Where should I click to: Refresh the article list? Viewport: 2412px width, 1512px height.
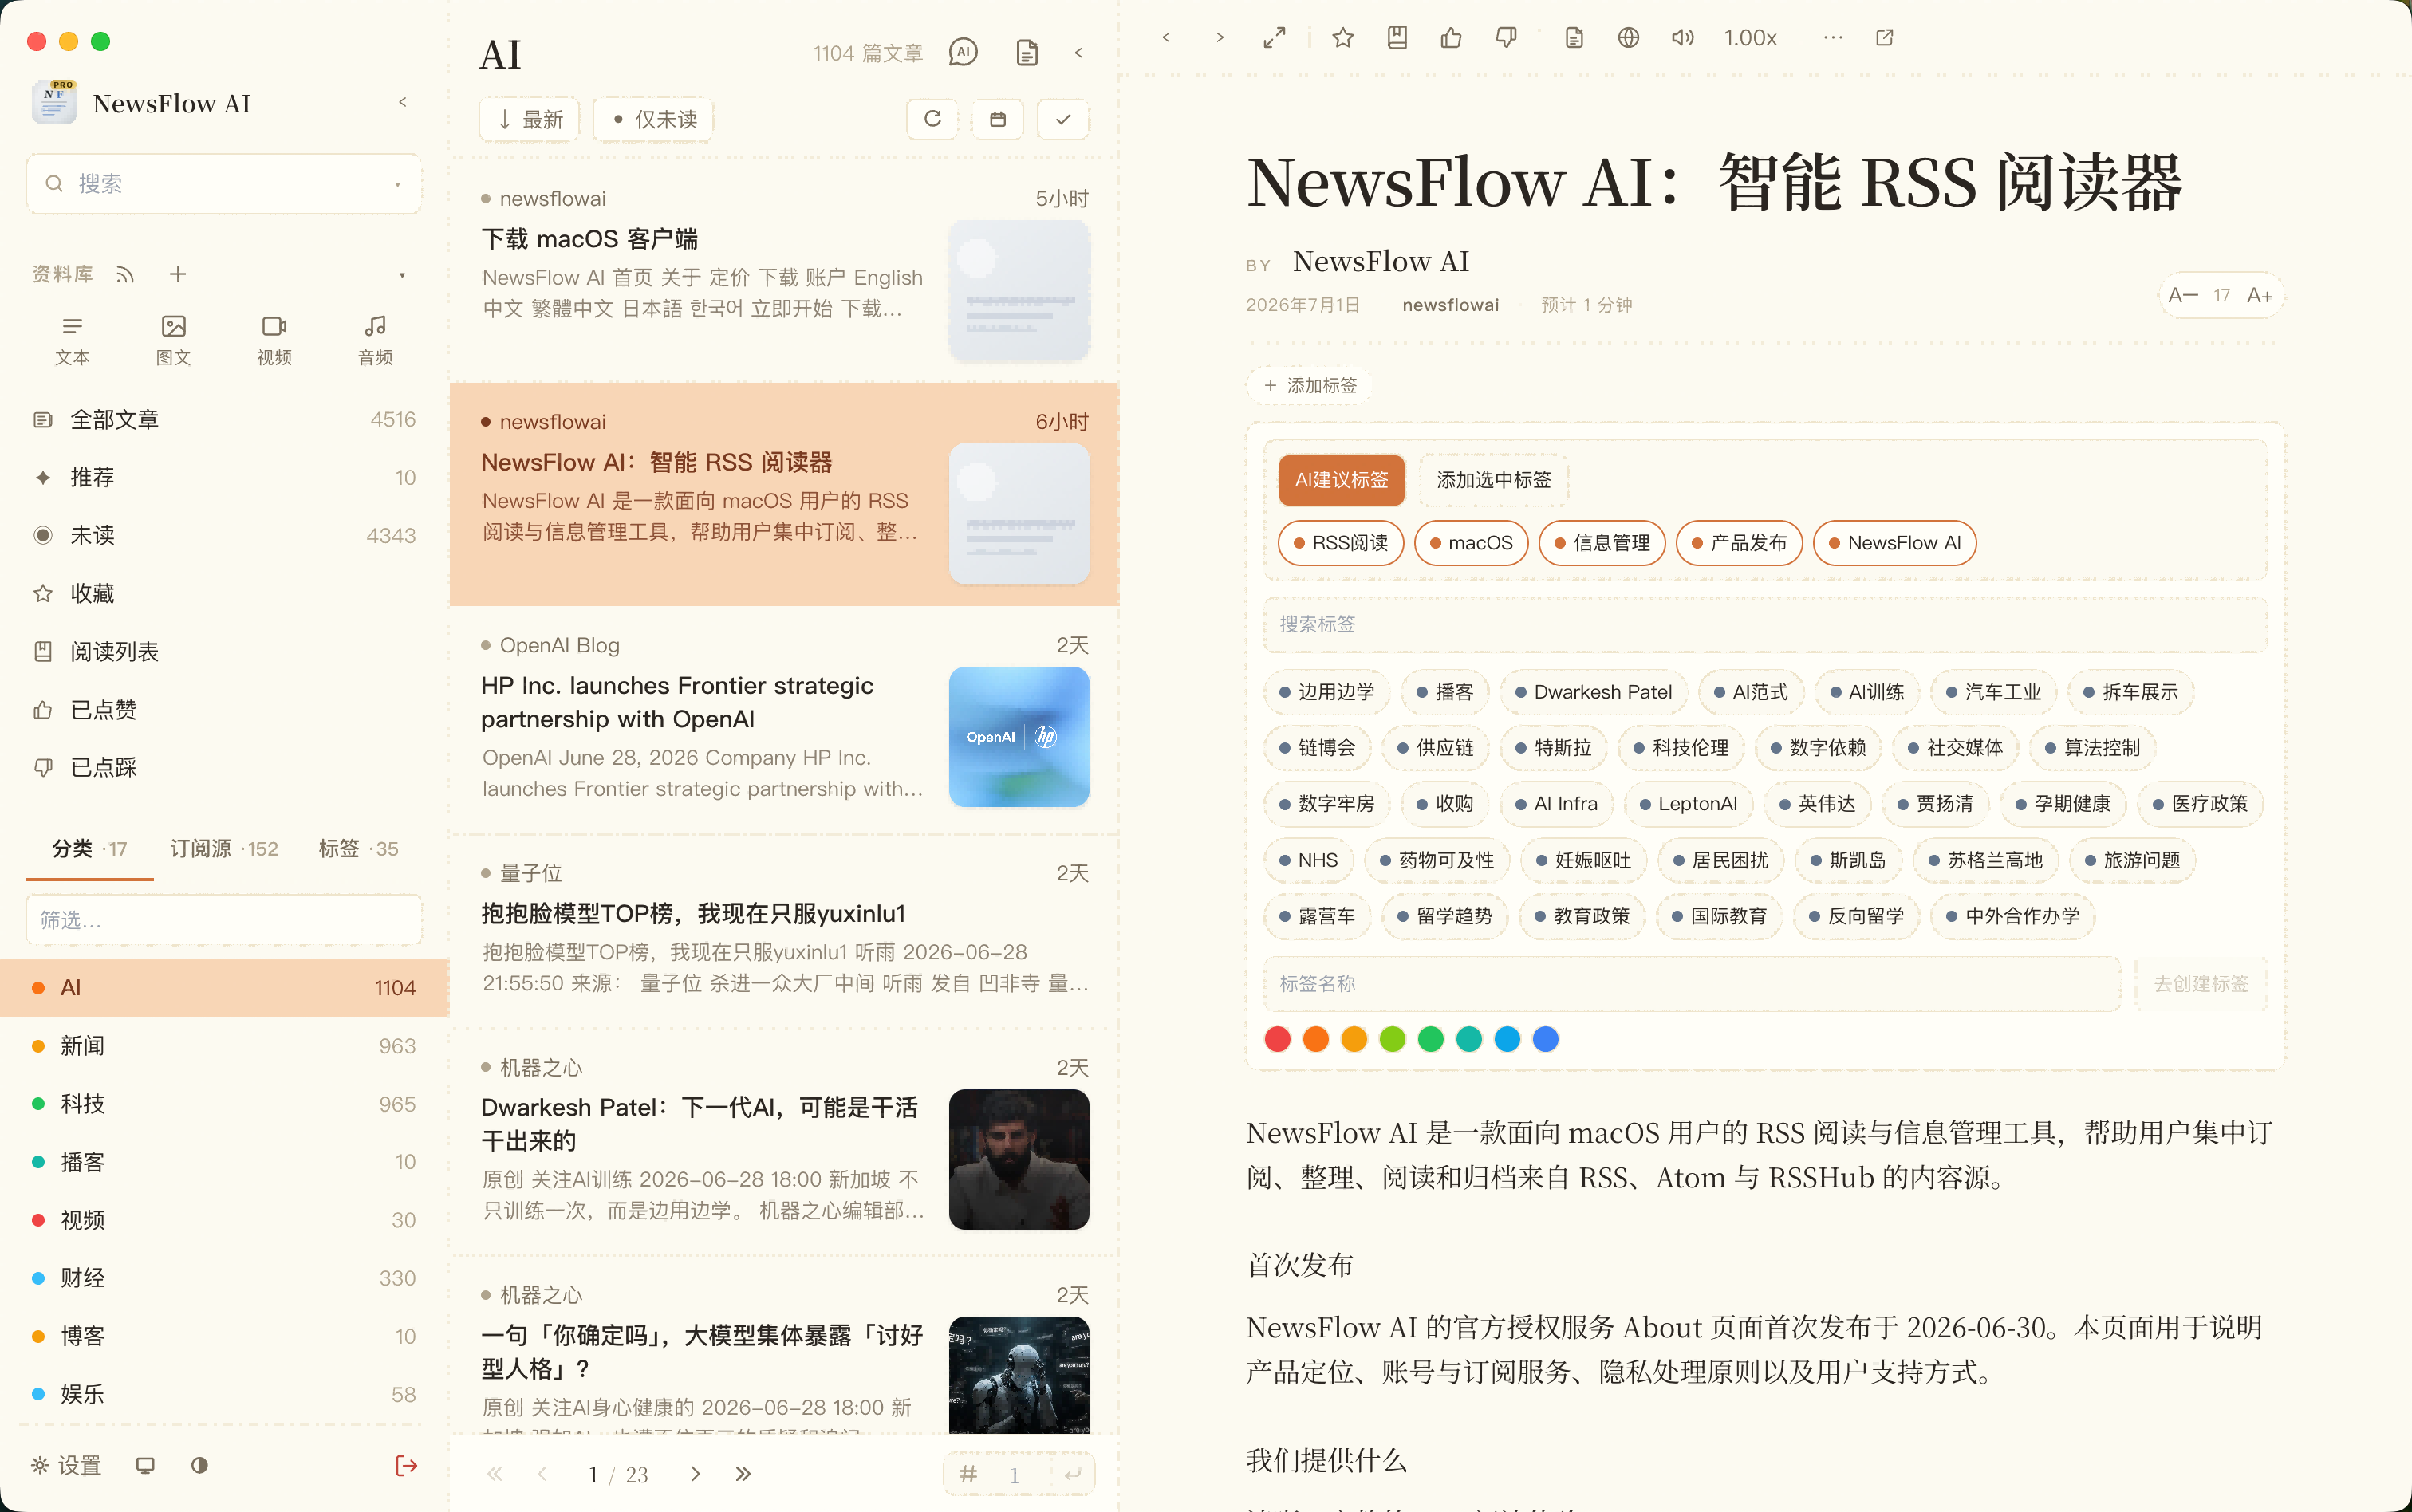[933, 119]
